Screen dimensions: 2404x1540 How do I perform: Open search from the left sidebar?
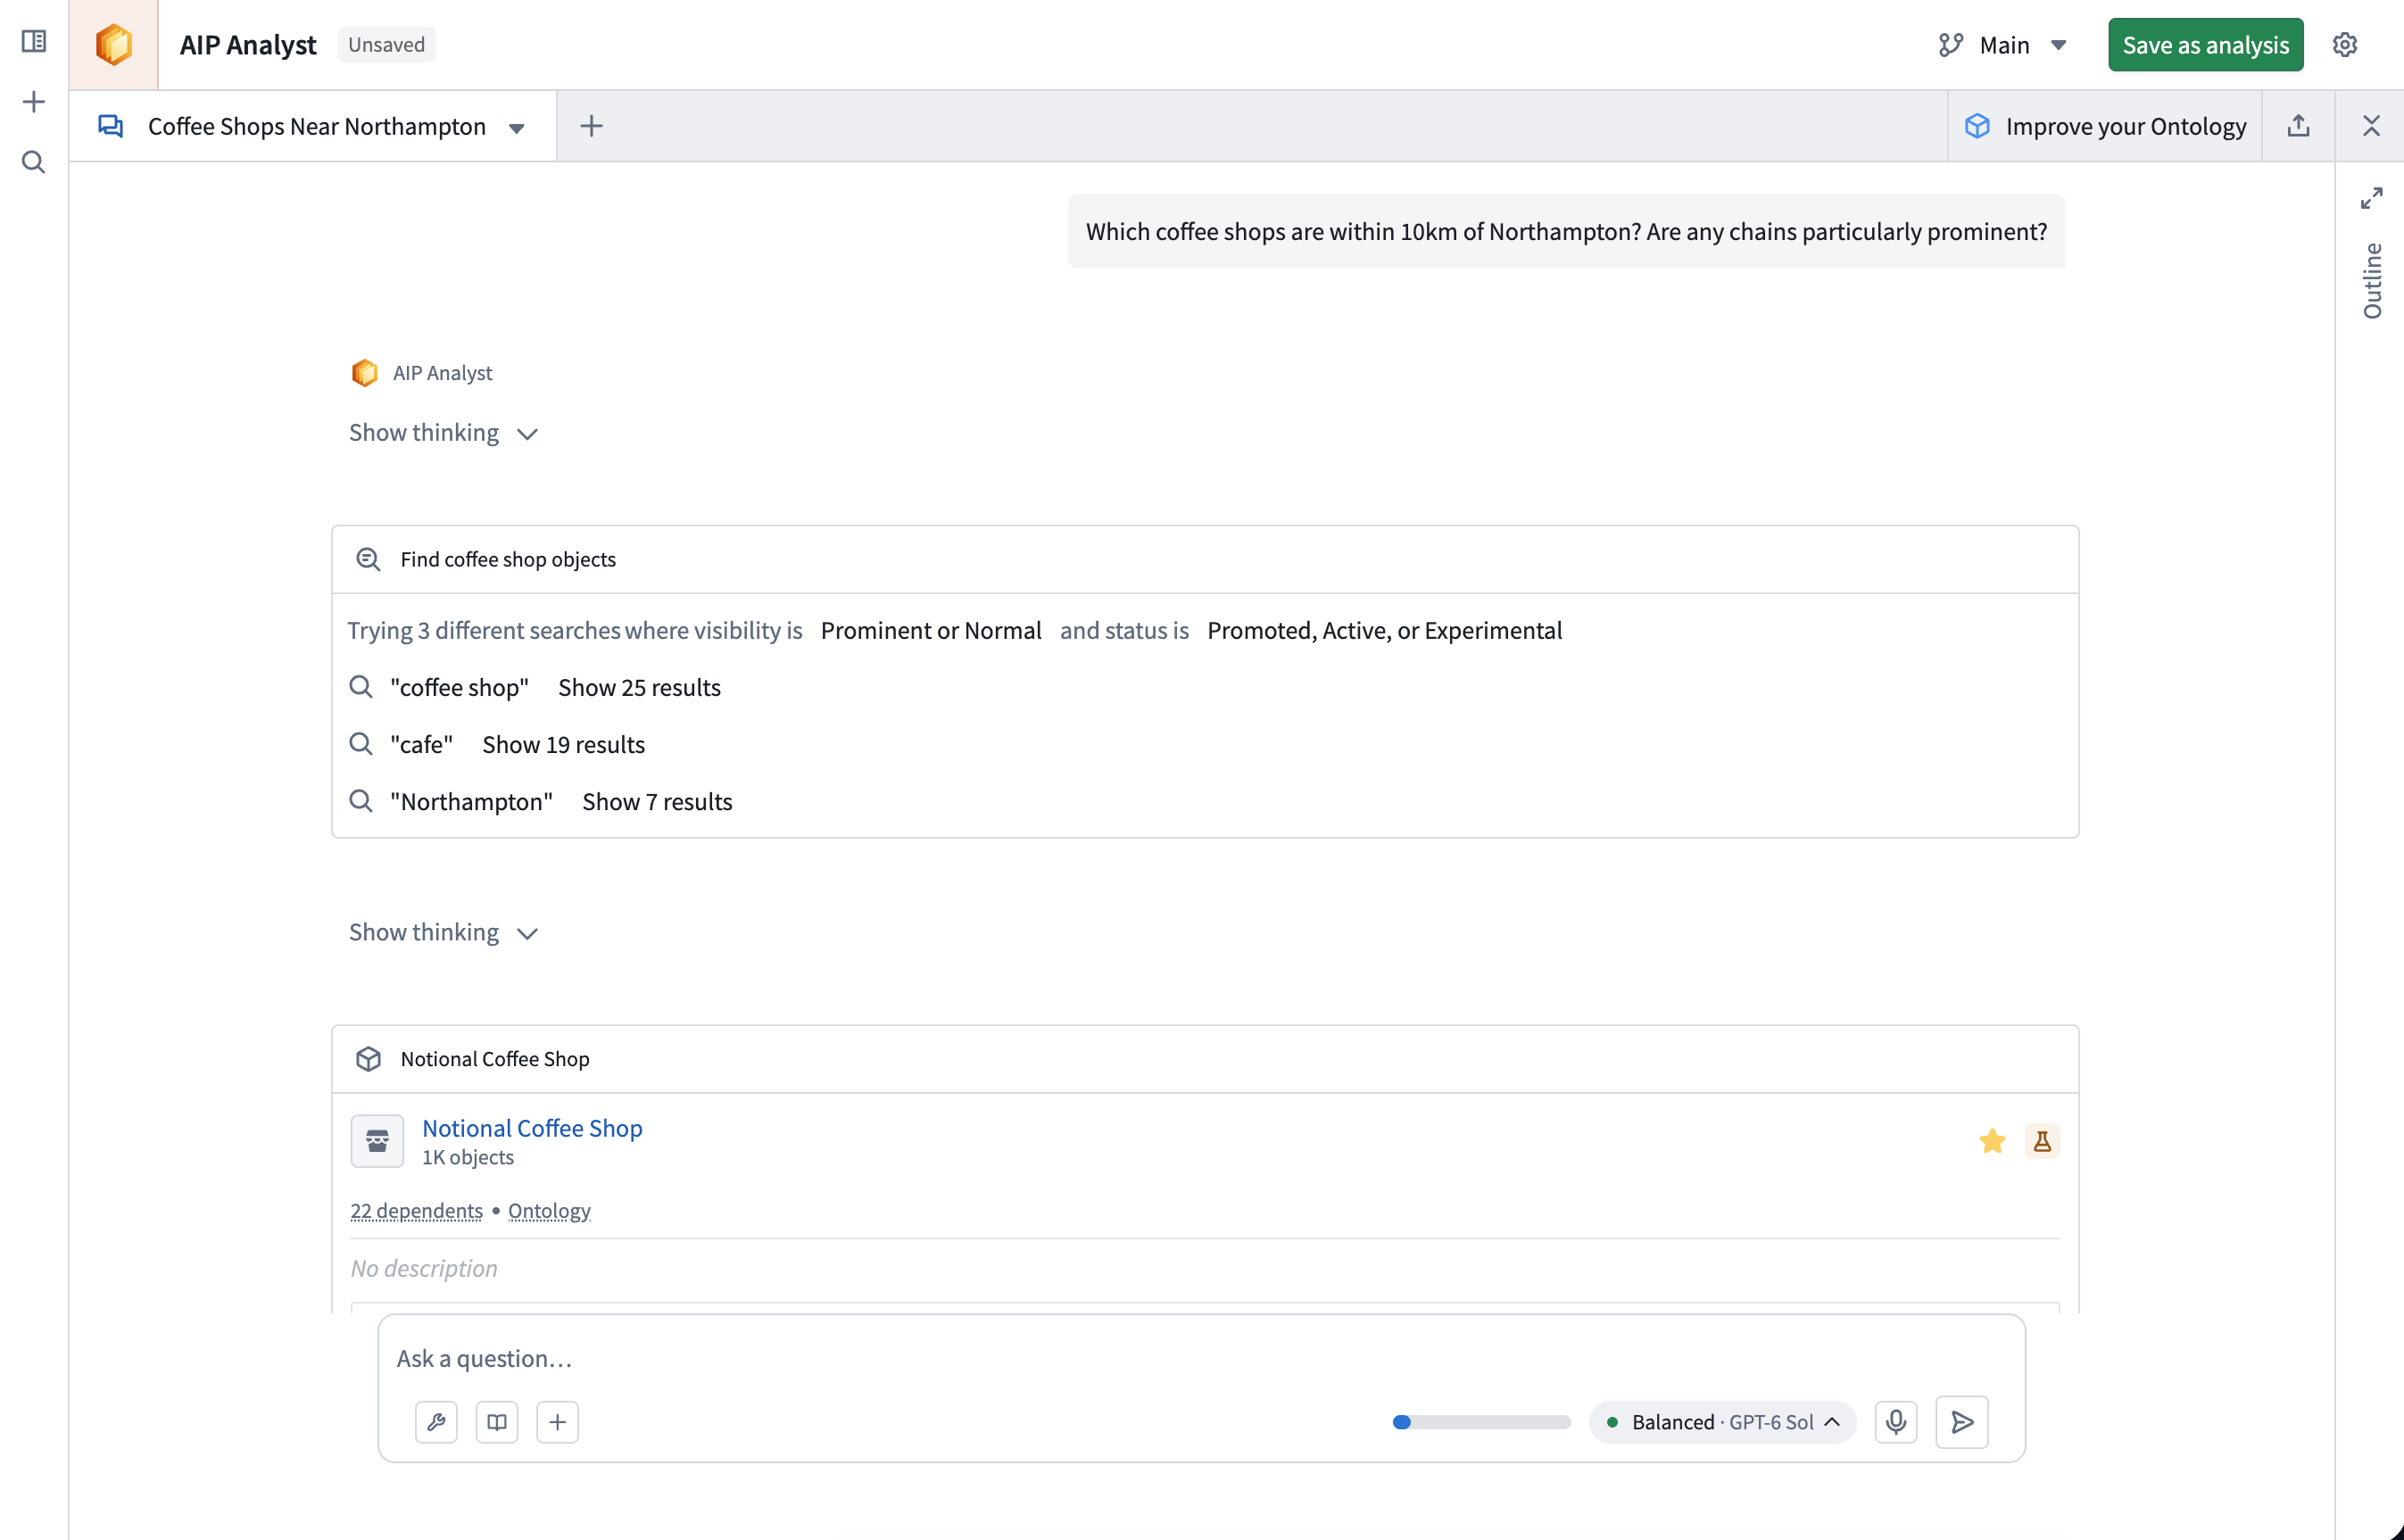(x=34, y=162)
